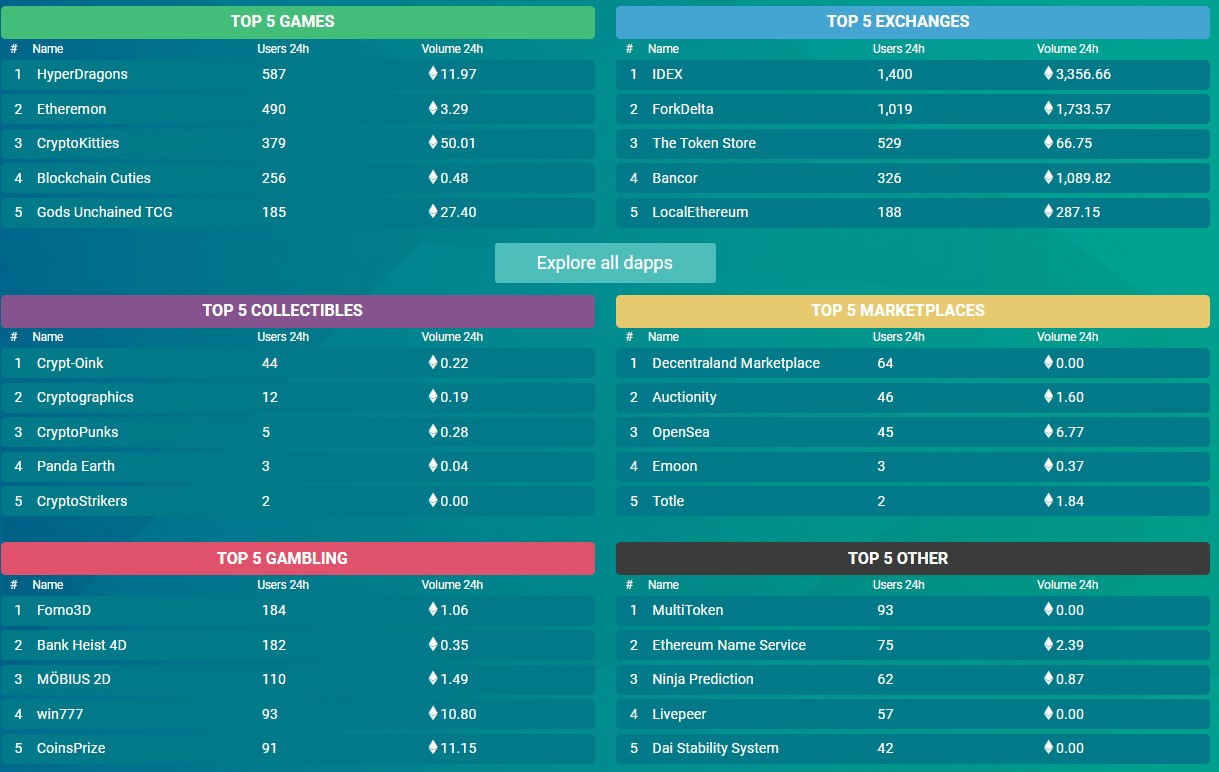Screen dimensions: 1219x772
Task: Click the Ethereum icon next to CryptoKitties volume
Action: tap(433, 142)
